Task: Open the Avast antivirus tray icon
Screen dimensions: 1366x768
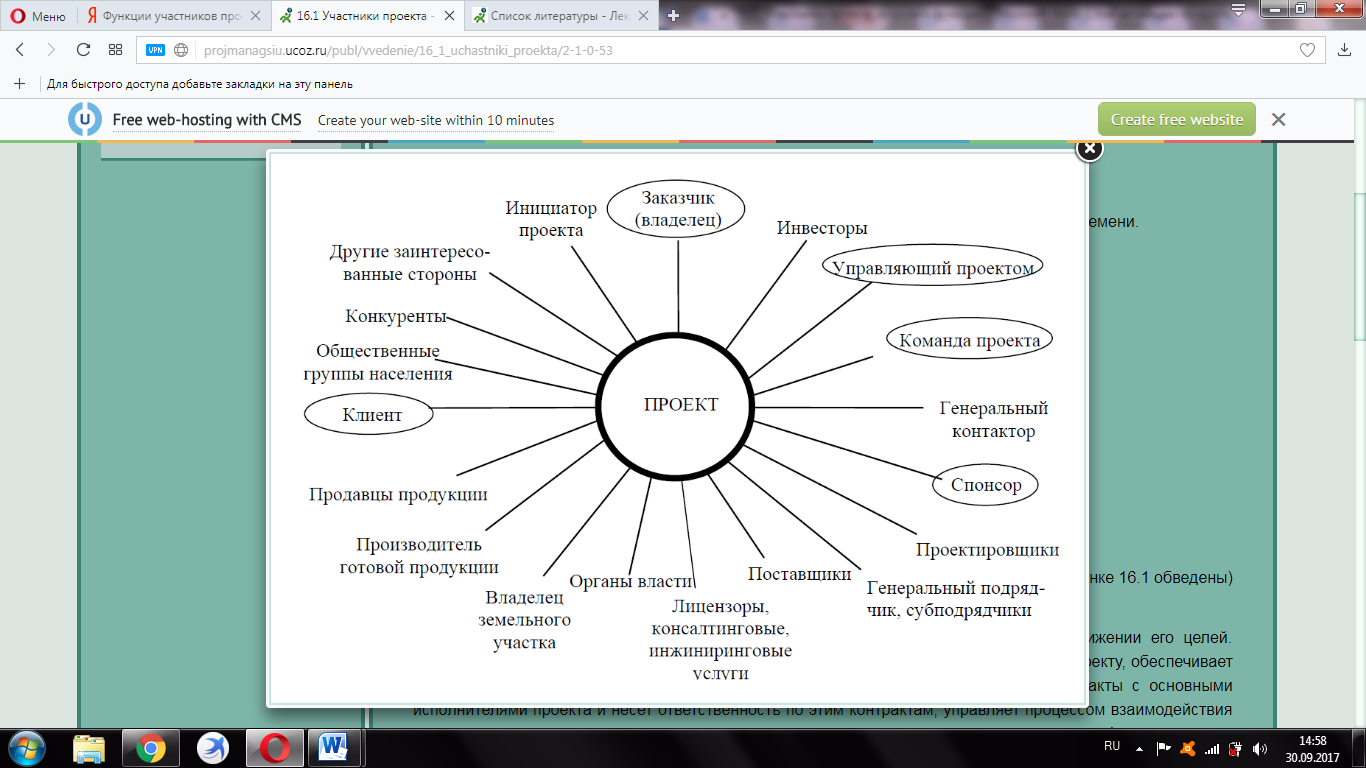Action: click(x=1187, y=748)
